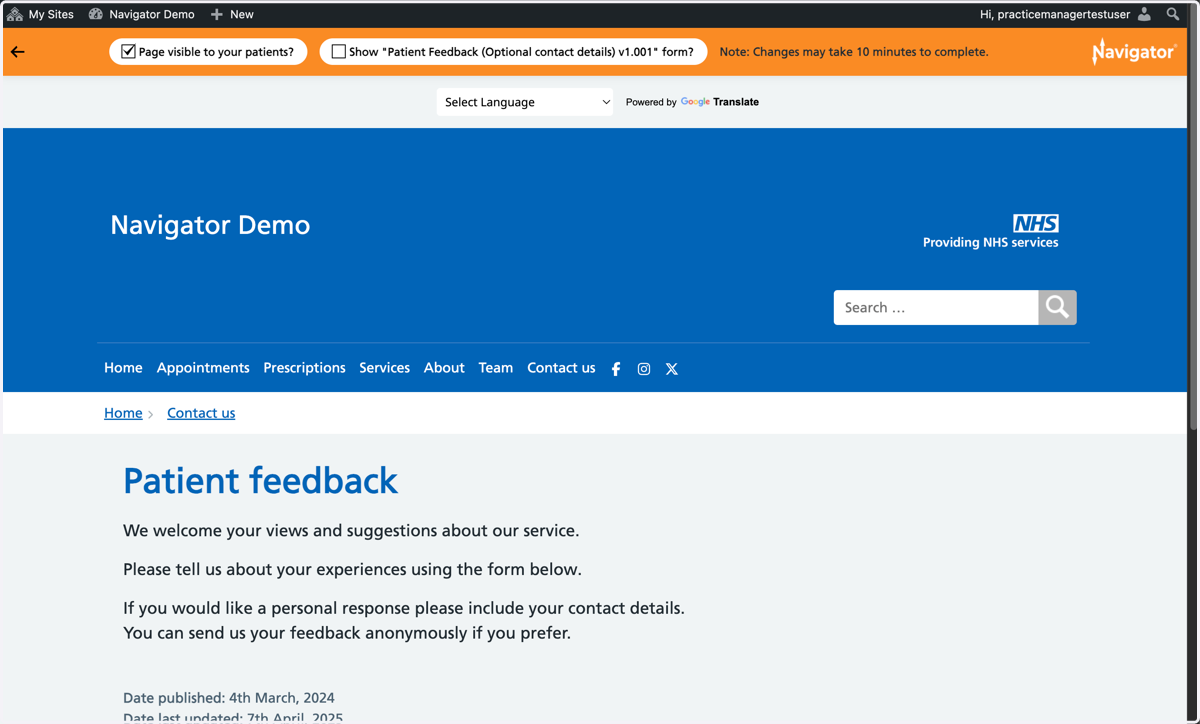The height and width of the screenshot is (724, 1200).
Task: Enable Show Patient Feedback form checkbox
Action: tap(339, 51)
